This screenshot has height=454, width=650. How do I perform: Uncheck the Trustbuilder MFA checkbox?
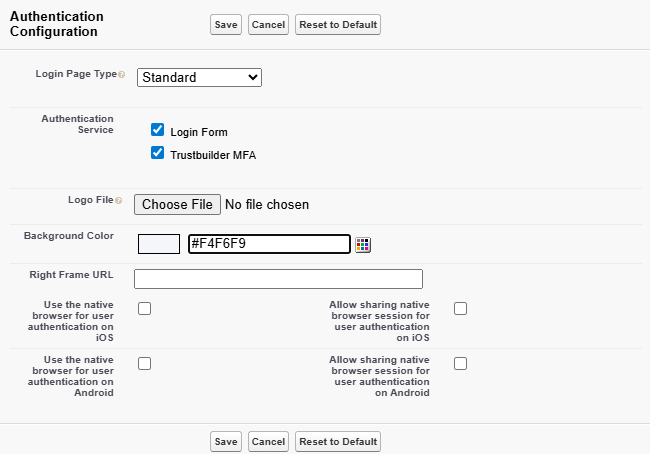click(x=157, y=153)
